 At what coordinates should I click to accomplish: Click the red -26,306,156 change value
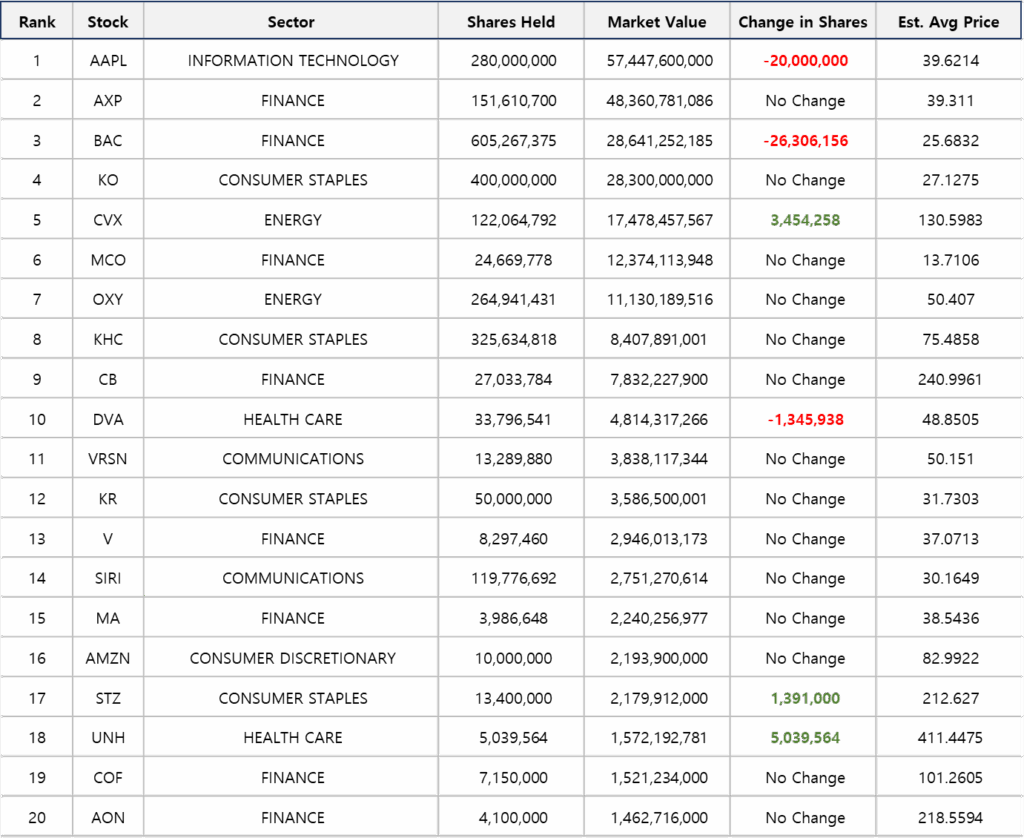[805, 140]
